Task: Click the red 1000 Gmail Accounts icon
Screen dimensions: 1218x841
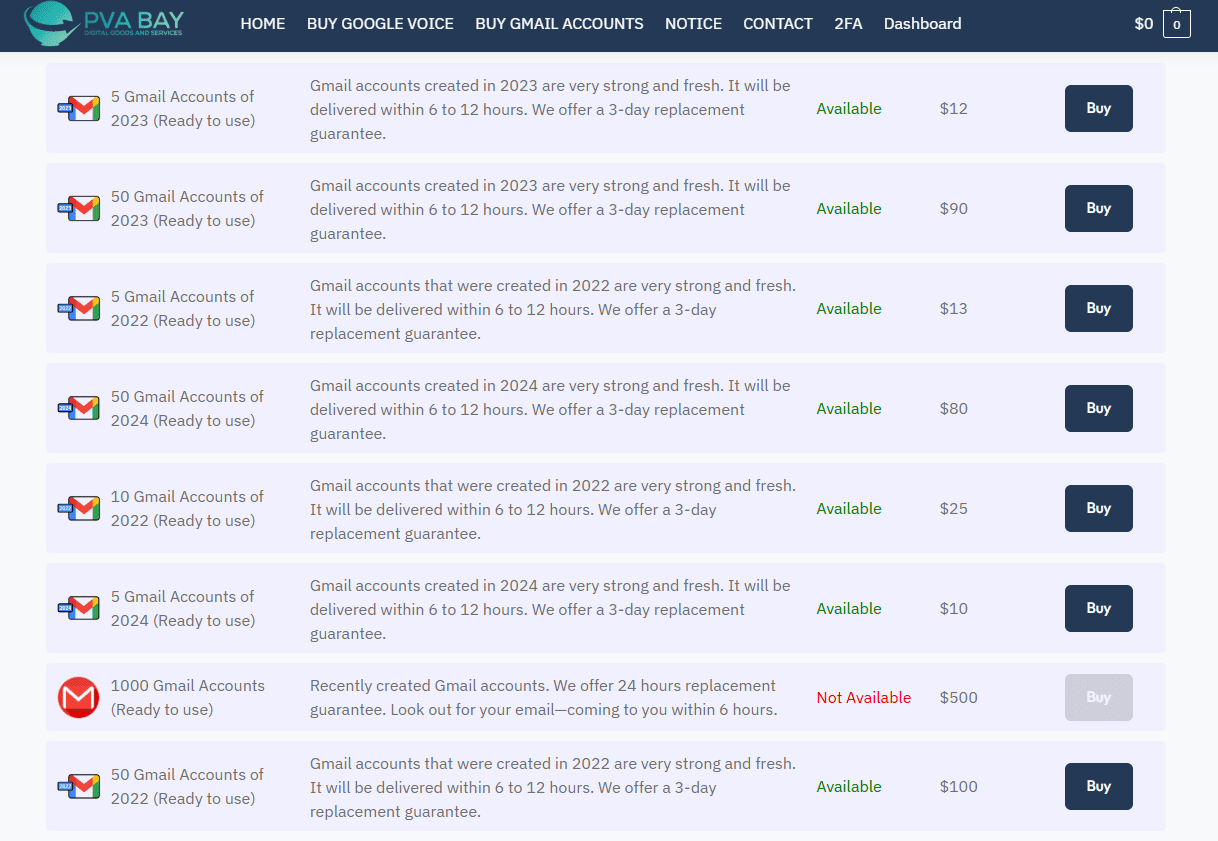Action: click(x=78, y=697)
